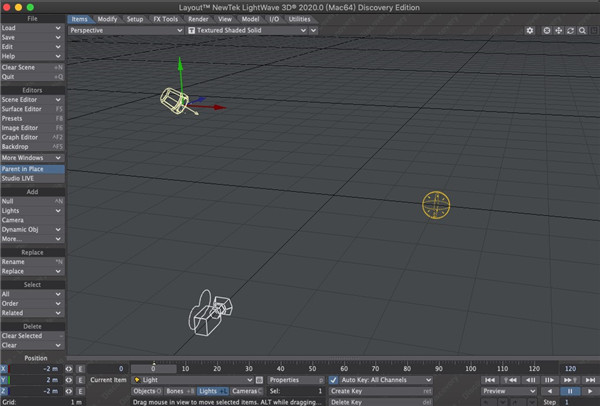600x406 pixels.
Task: Click the Delete Key button
Action: [x=381, y=402]
